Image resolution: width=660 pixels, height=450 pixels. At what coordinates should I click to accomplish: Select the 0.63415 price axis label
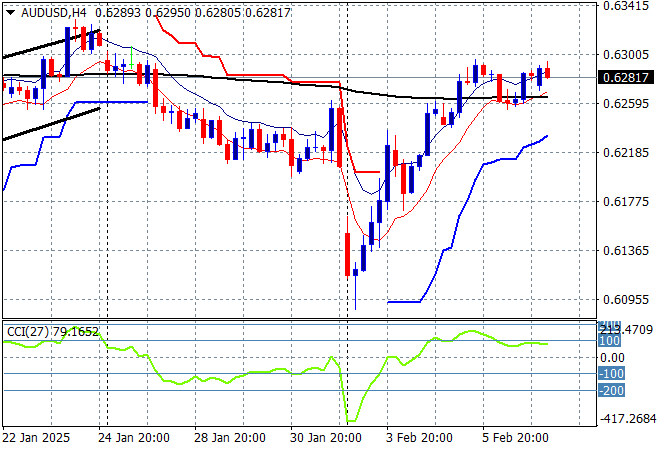click(x=626, y=6)
